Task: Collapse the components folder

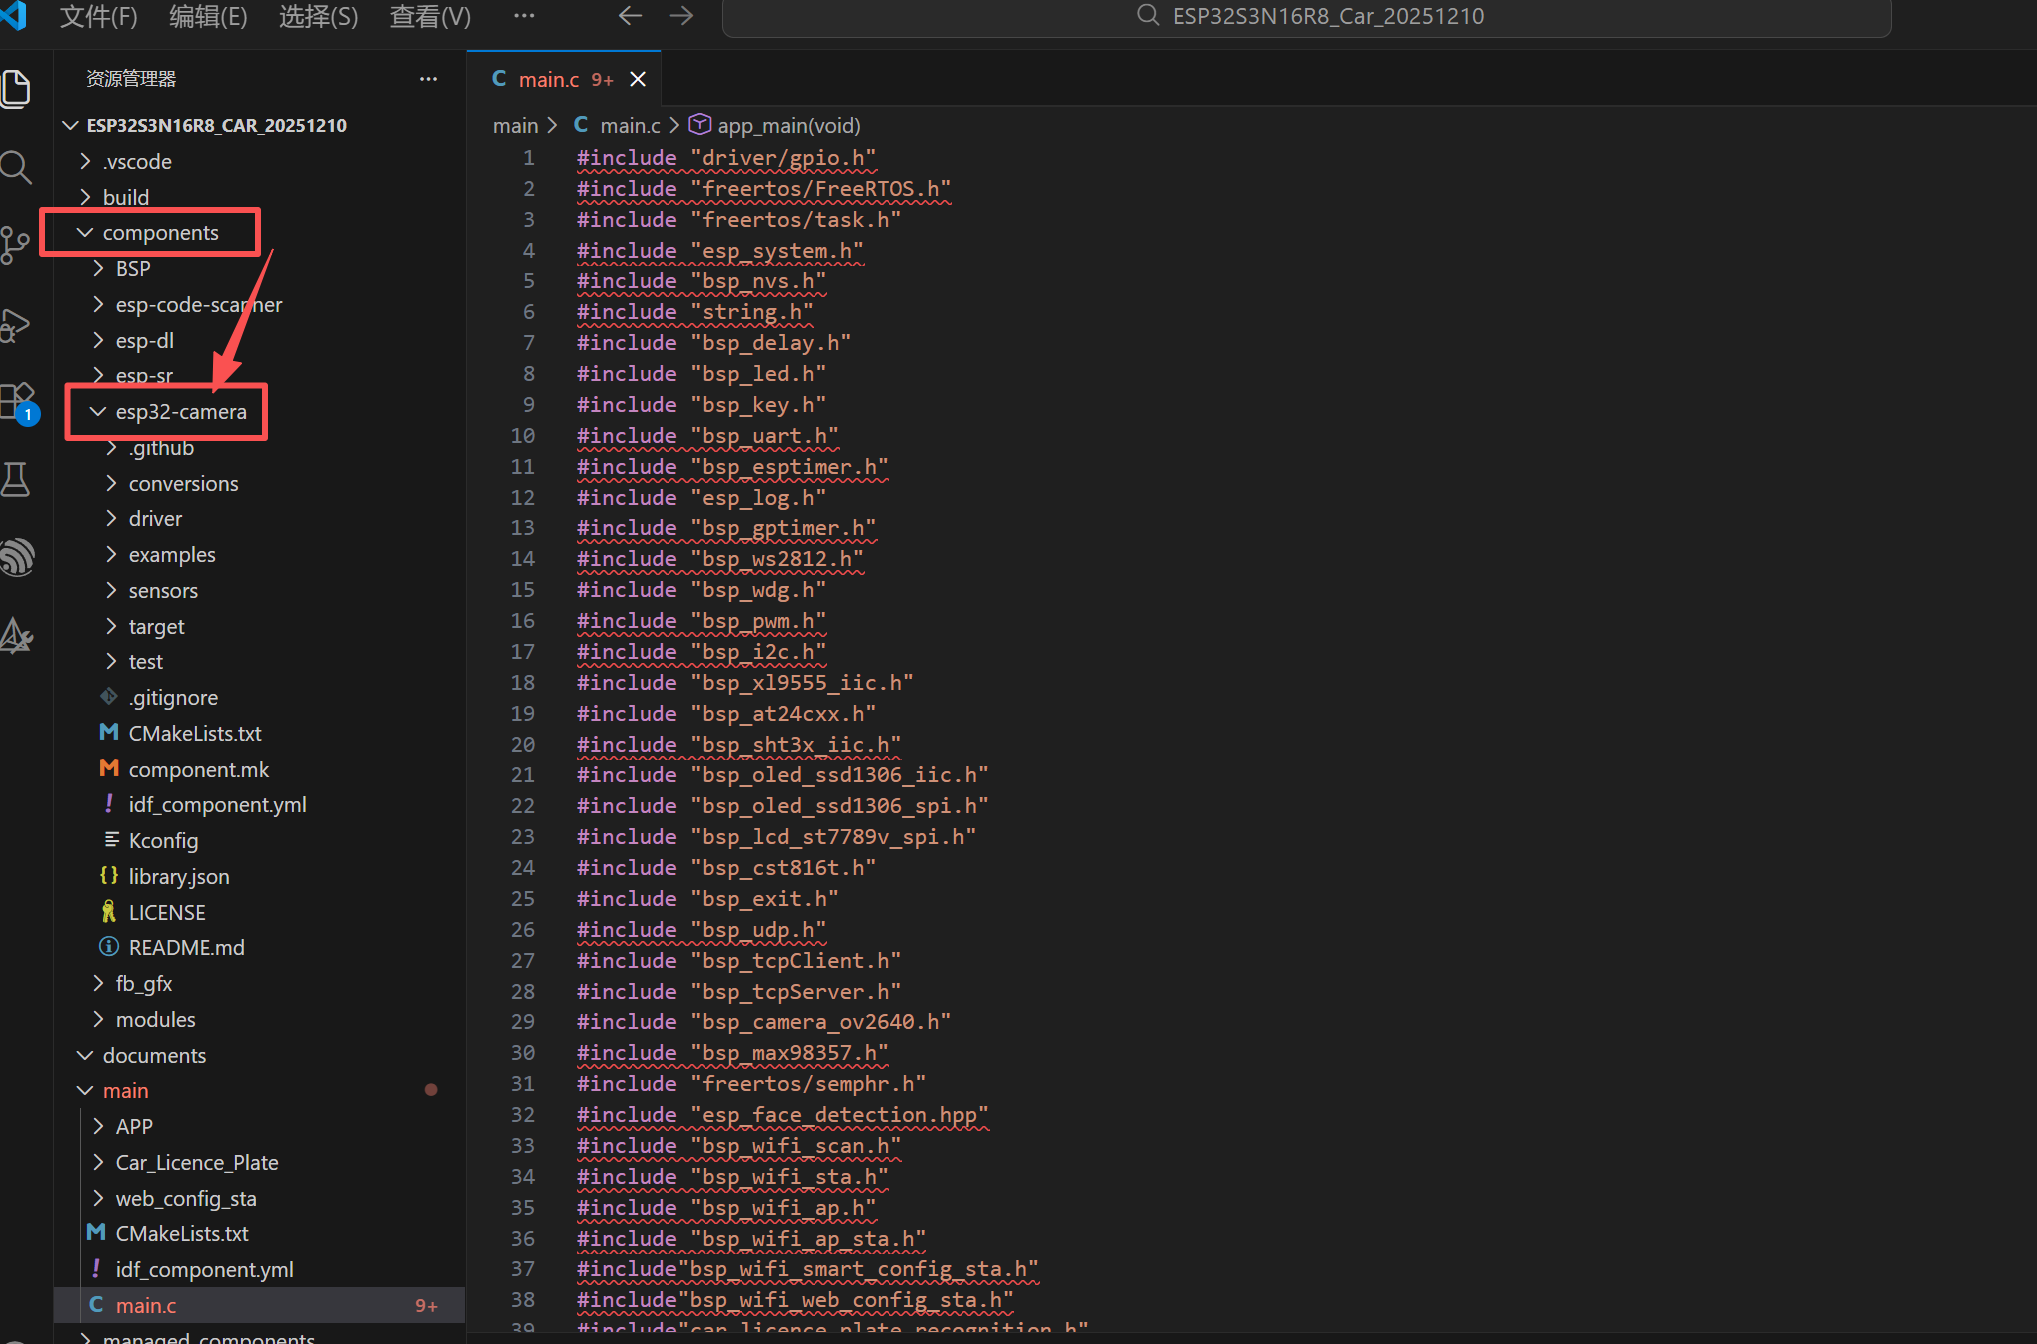Action: coord(160,233)
